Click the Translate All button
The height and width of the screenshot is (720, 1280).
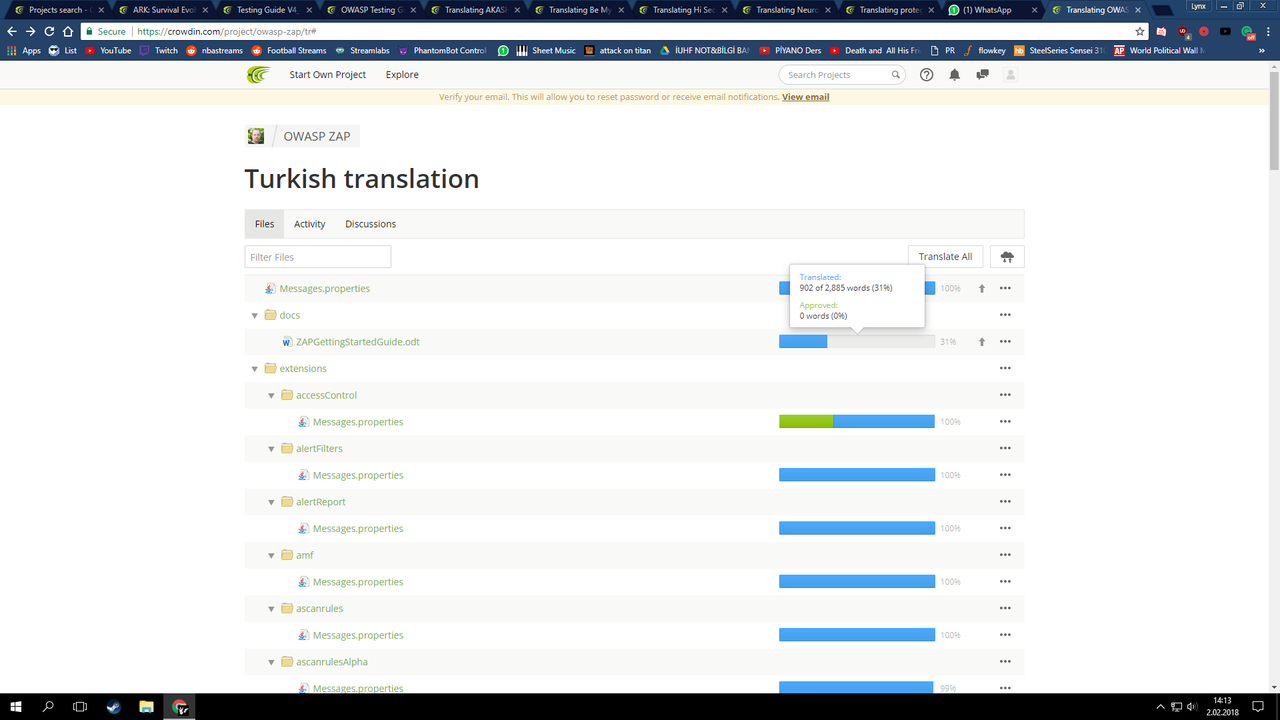point(946,257)
